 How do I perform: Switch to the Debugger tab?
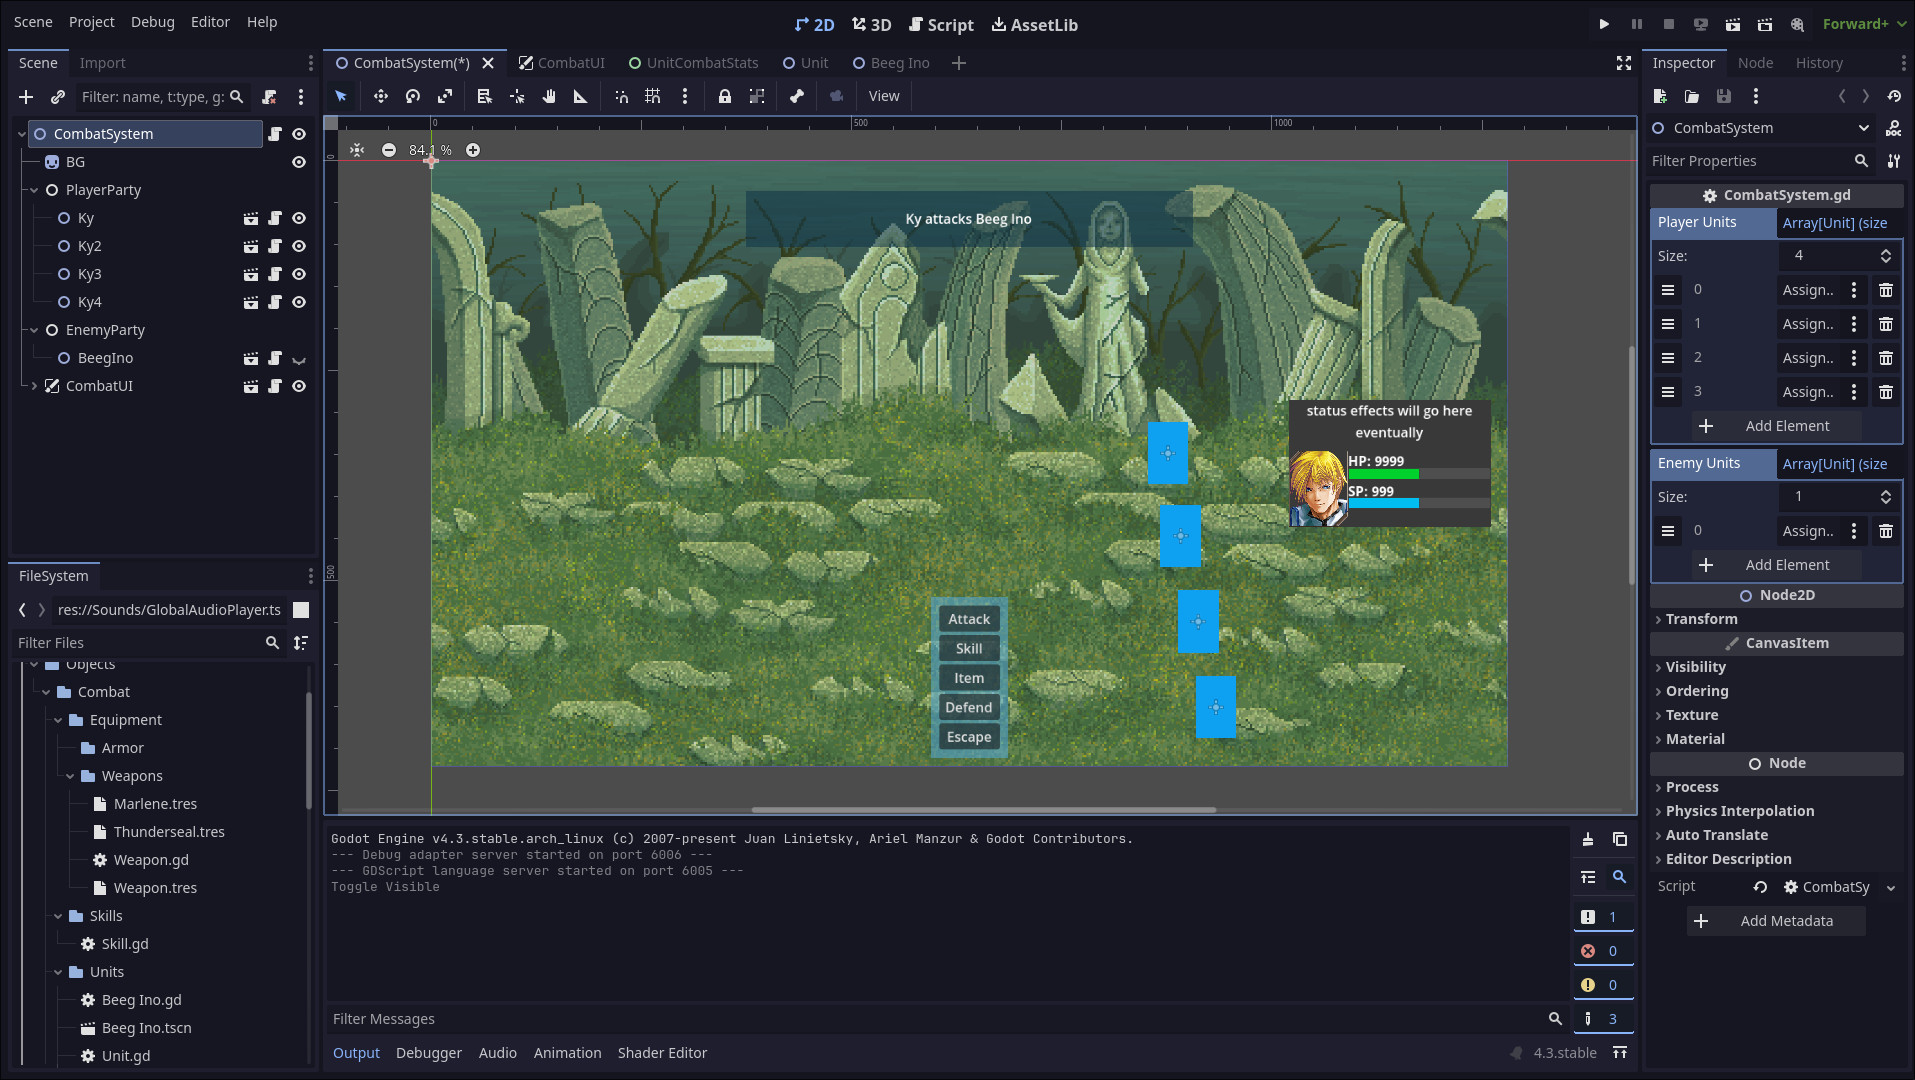pyautogui.click(x=428, y=1052)
